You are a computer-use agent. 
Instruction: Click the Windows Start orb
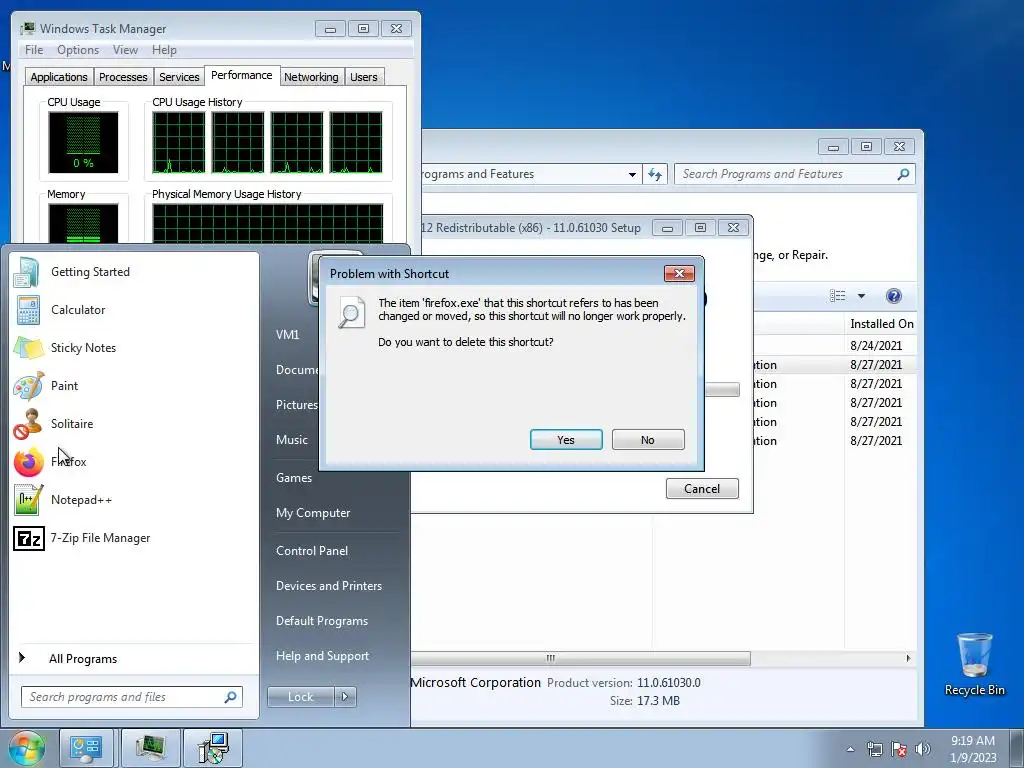point(26,748)
